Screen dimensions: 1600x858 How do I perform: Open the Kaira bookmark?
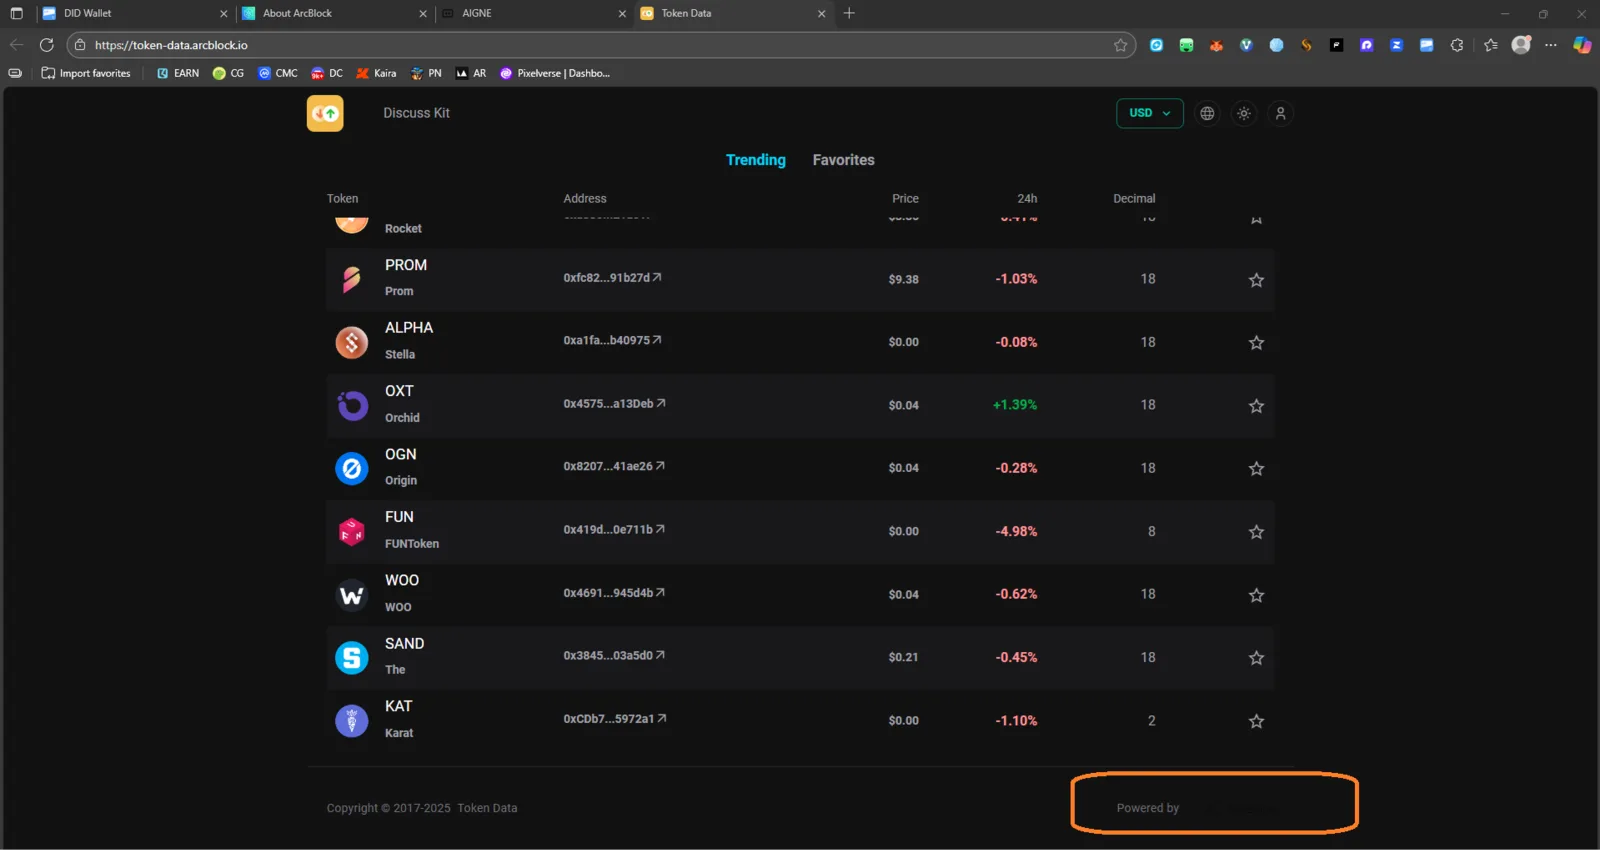point(376,73)
